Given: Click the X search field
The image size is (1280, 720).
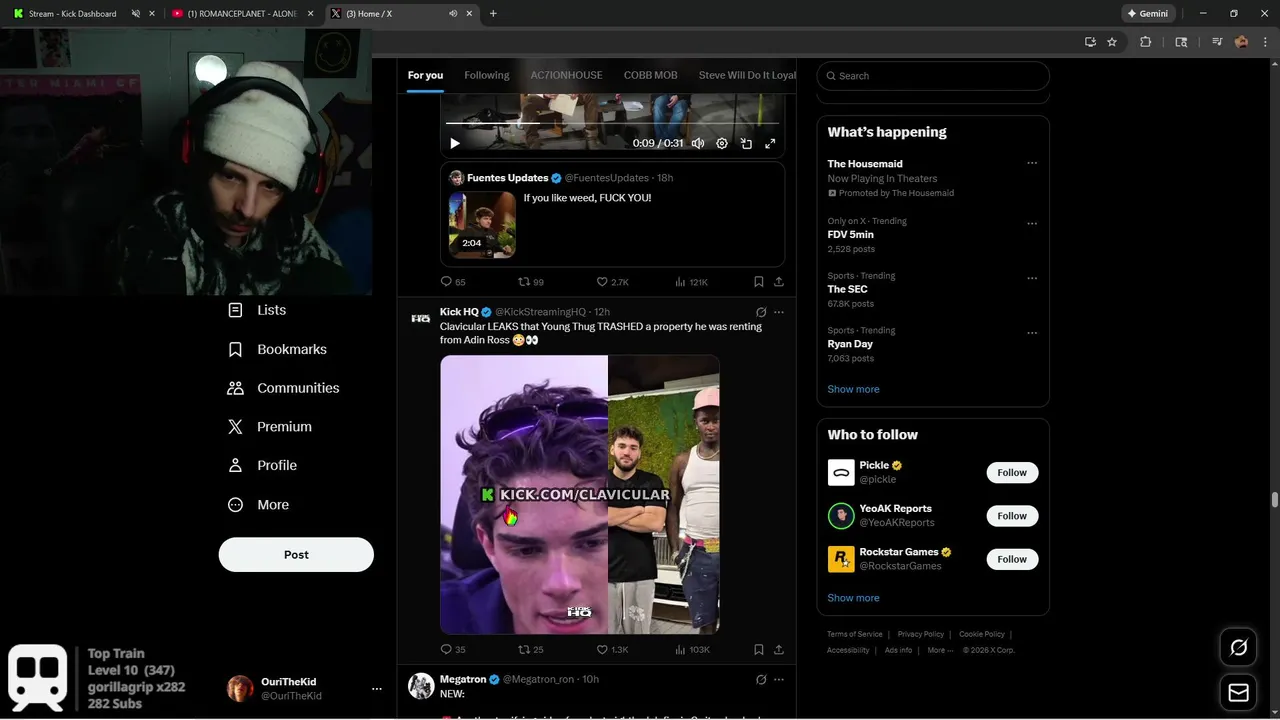Looking at the screenshot, I should (x=933, y=76).
